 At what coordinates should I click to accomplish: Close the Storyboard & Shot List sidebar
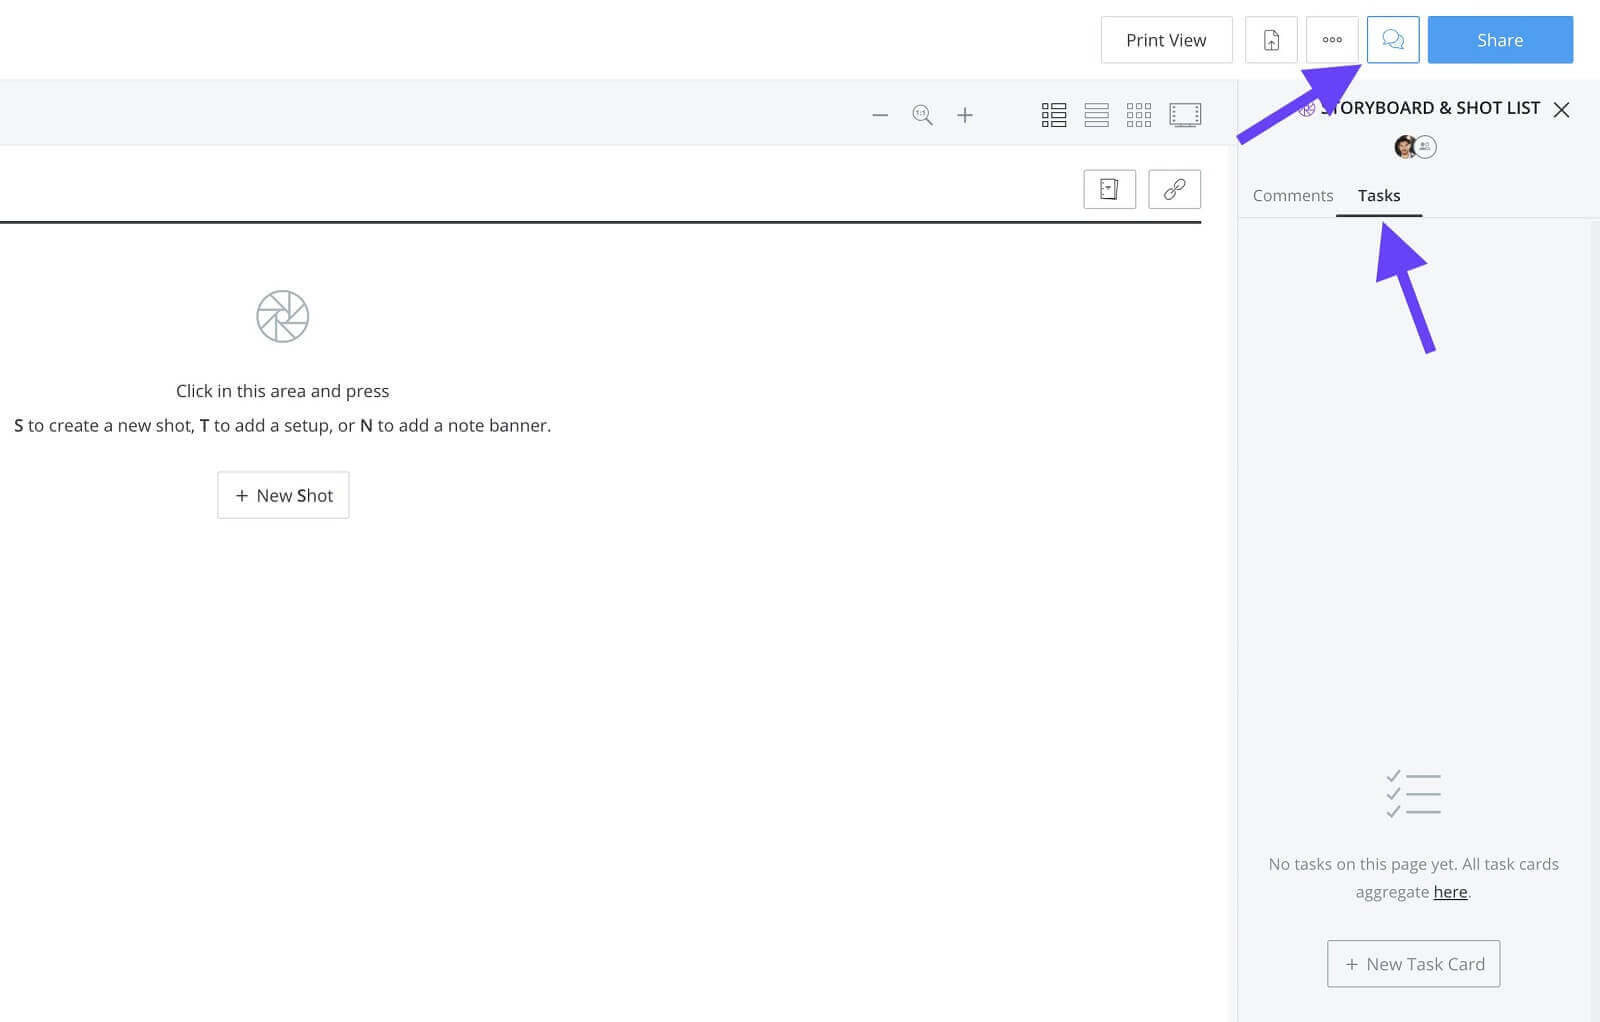point(1561,109)
